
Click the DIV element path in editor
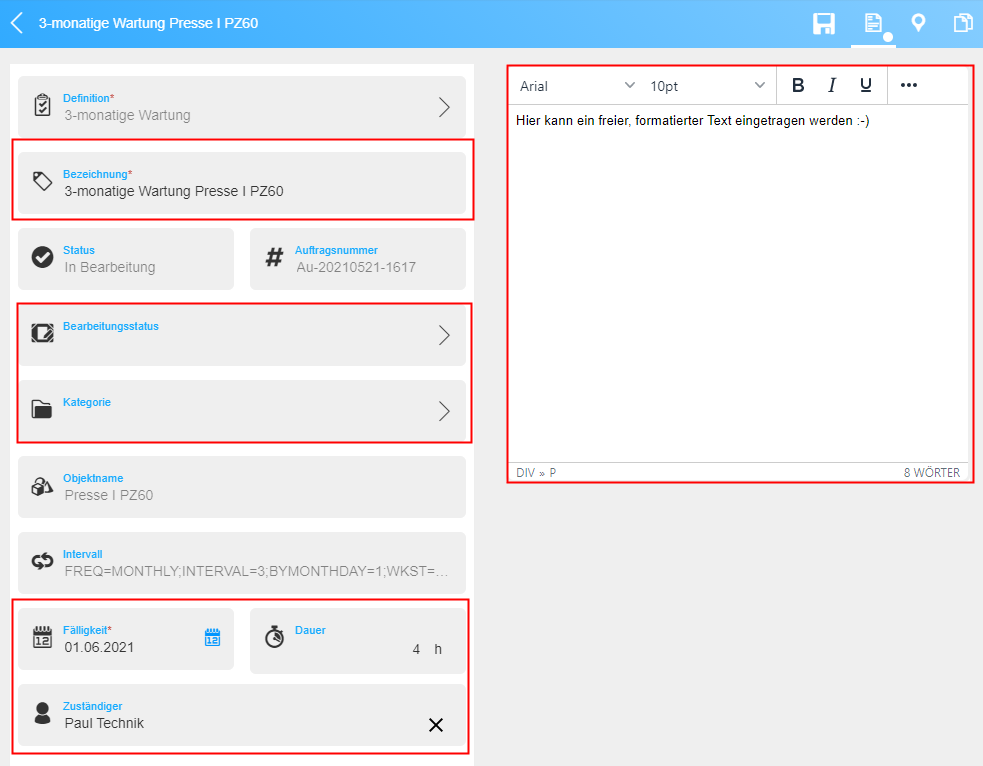[525, 473]
